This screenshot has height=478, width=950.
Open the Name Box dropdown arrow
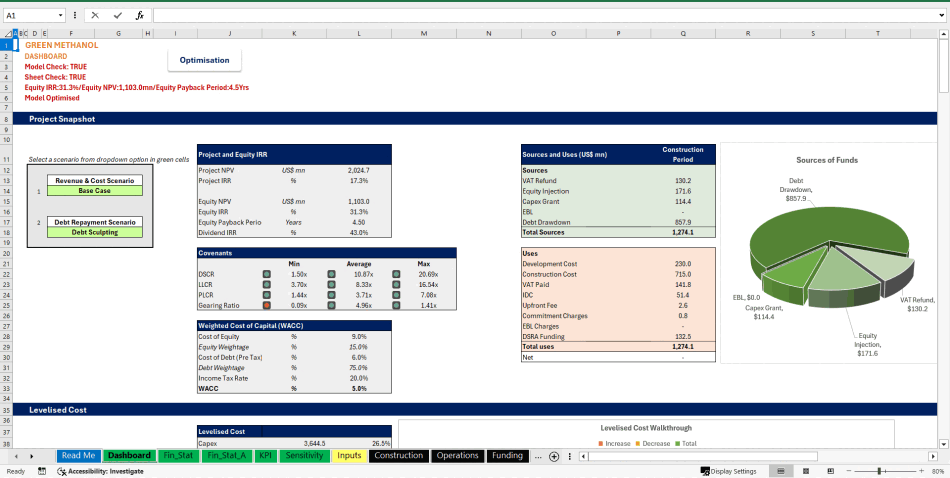coord(61,15)
